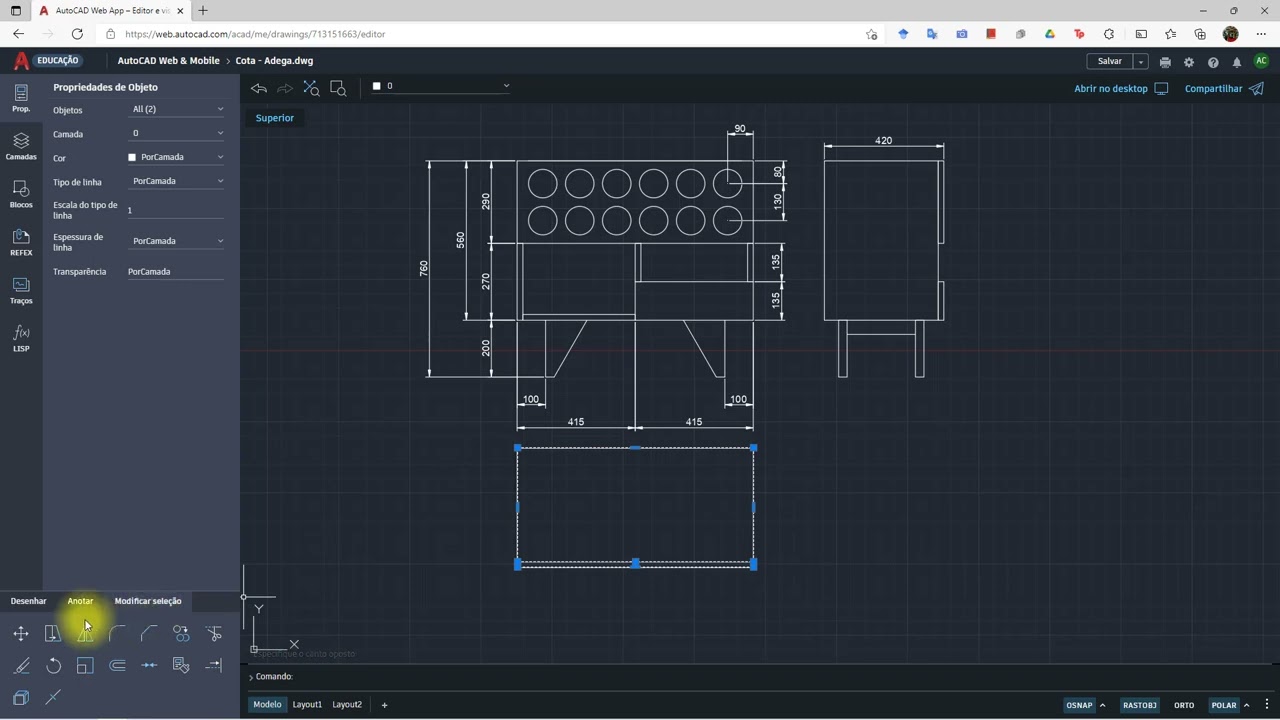Image resolution: width=1280 pixels, height=720 pixels.
Task: Select the Match Properties tool
Action: (x=181, y=665)
